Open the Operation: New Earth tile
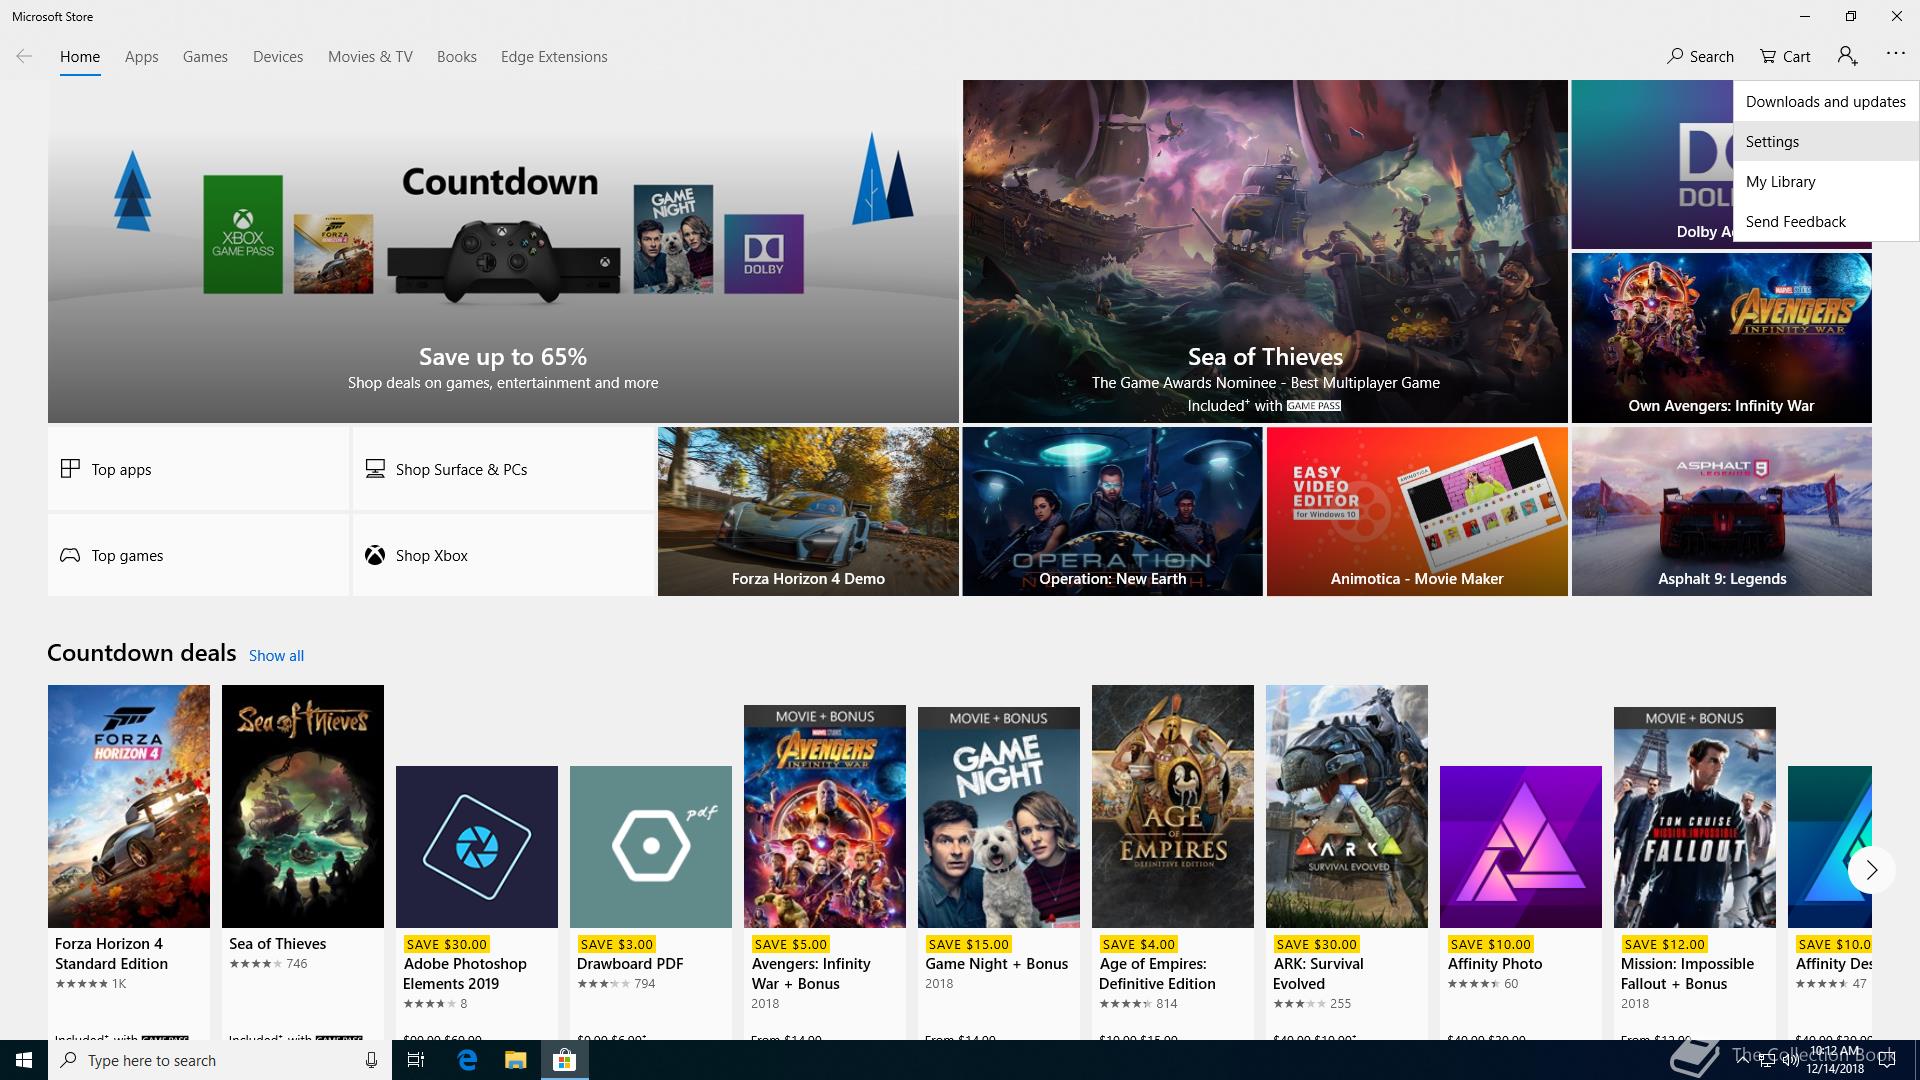The height and width of the screenshot is (1080, 1920). (1112, 512)
